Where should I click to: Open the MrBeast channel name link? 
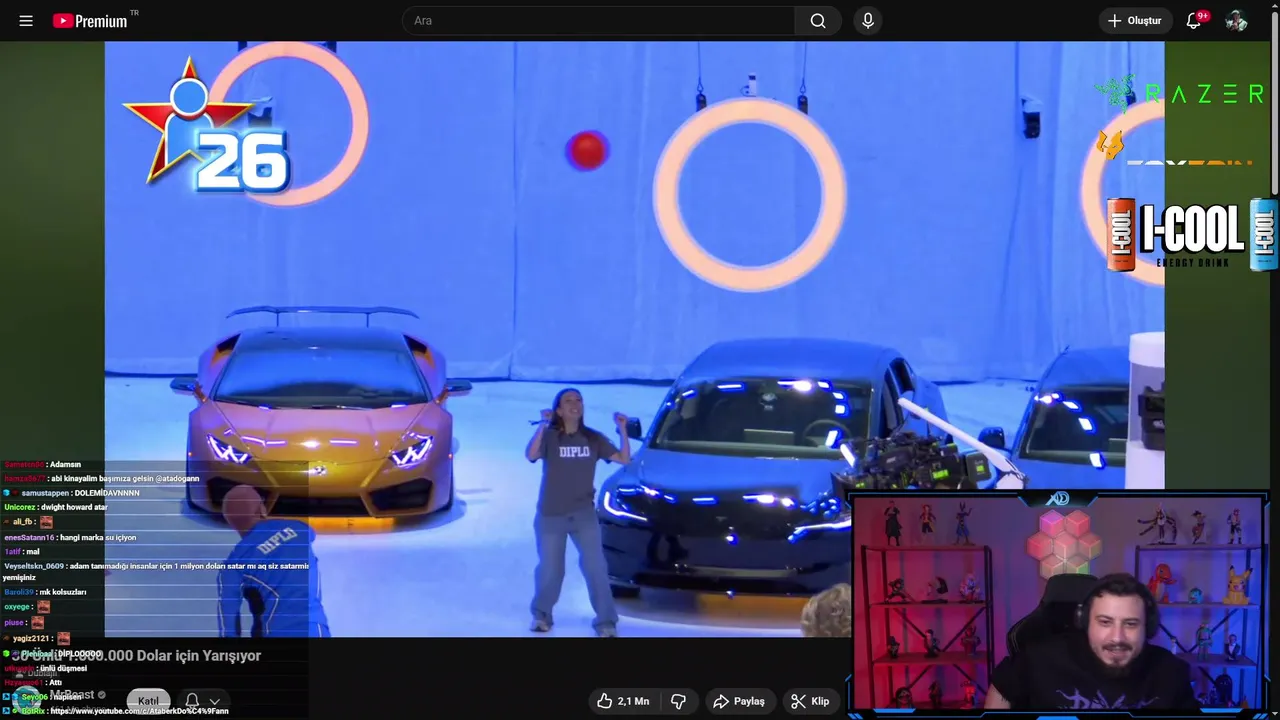pos(72,694)
